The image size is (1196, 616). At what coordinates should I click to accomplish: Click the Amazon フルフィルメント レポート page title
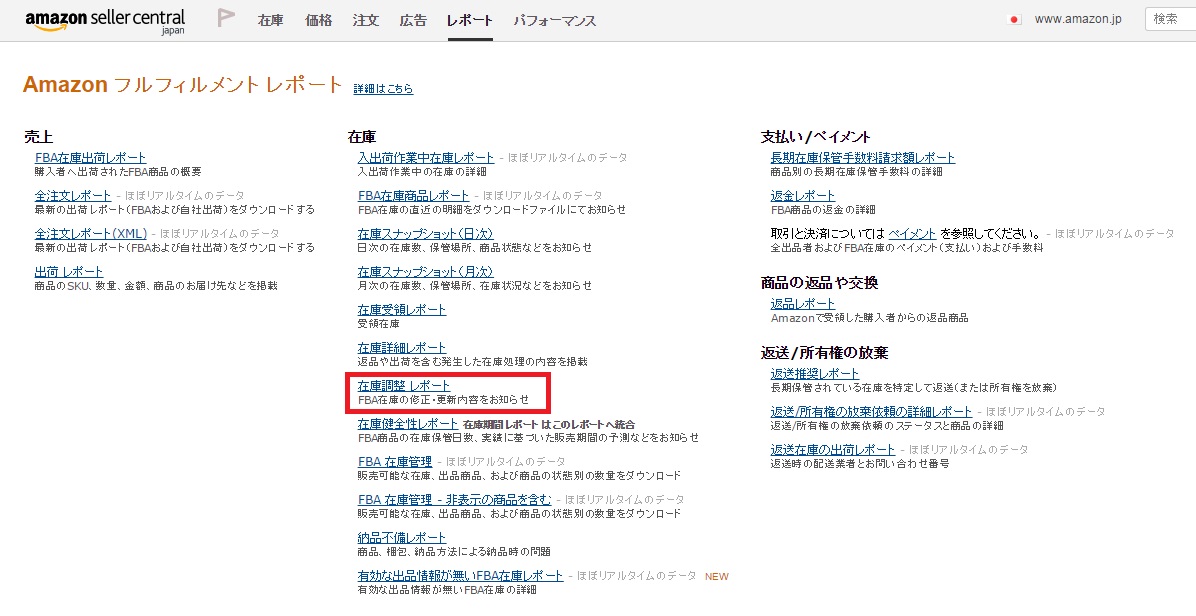pos(182,85)
